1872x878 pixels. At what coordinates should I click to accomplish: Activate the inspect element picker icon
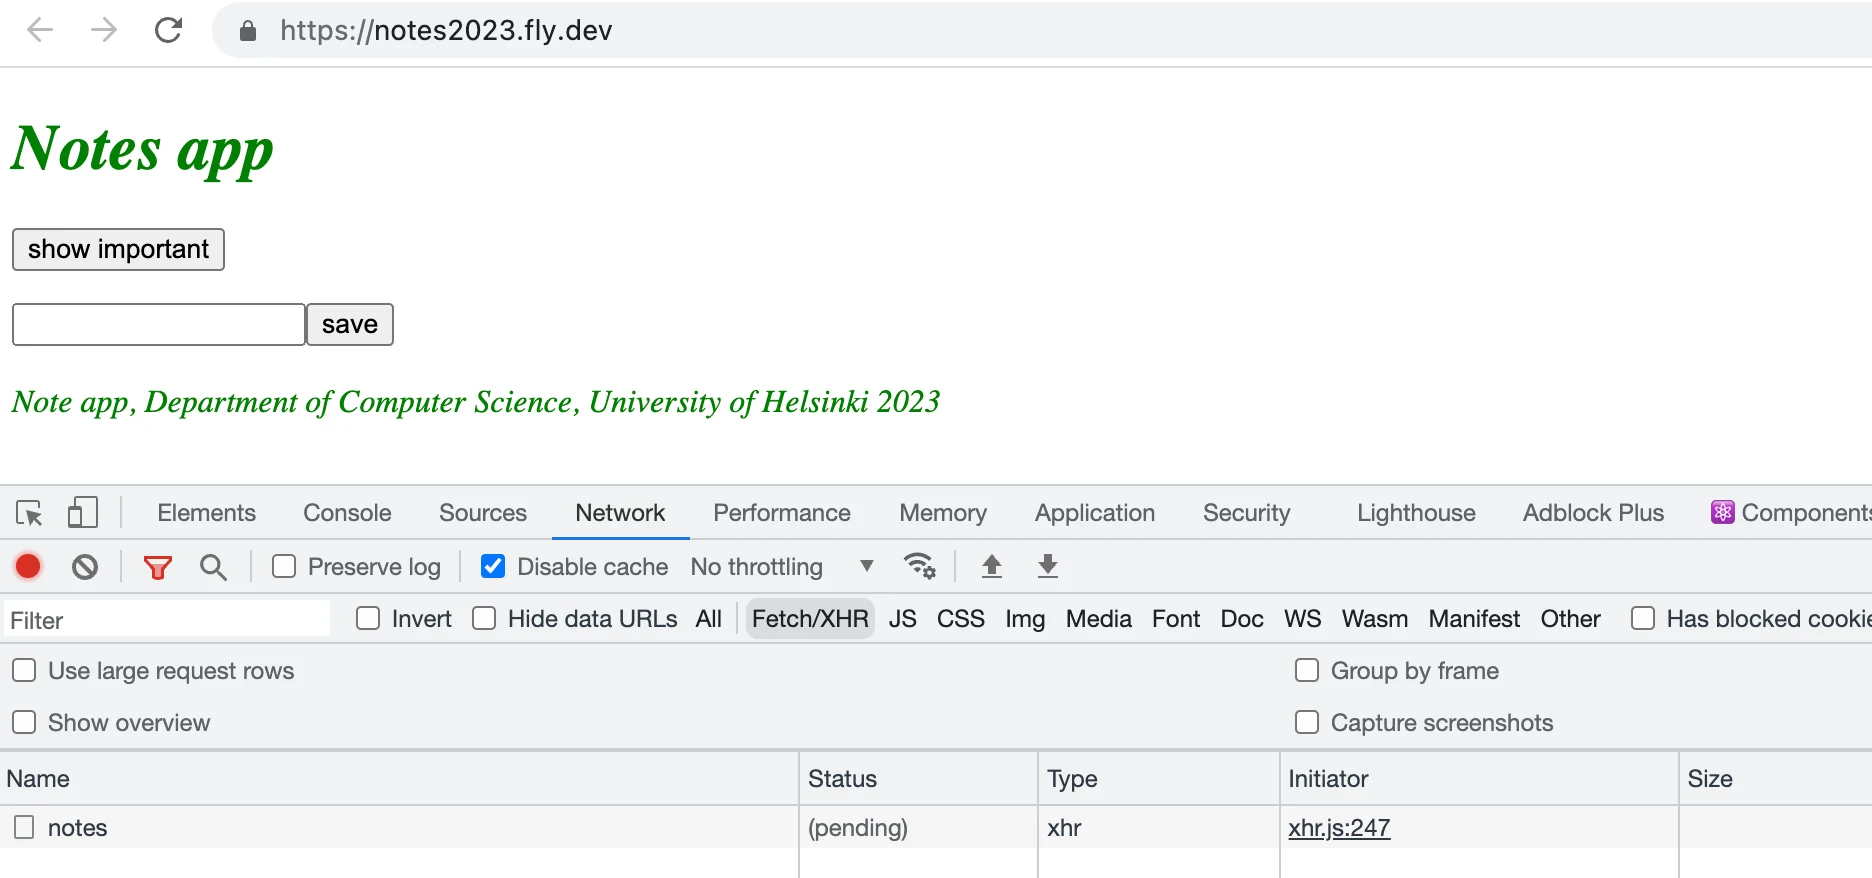coord(29,513)
